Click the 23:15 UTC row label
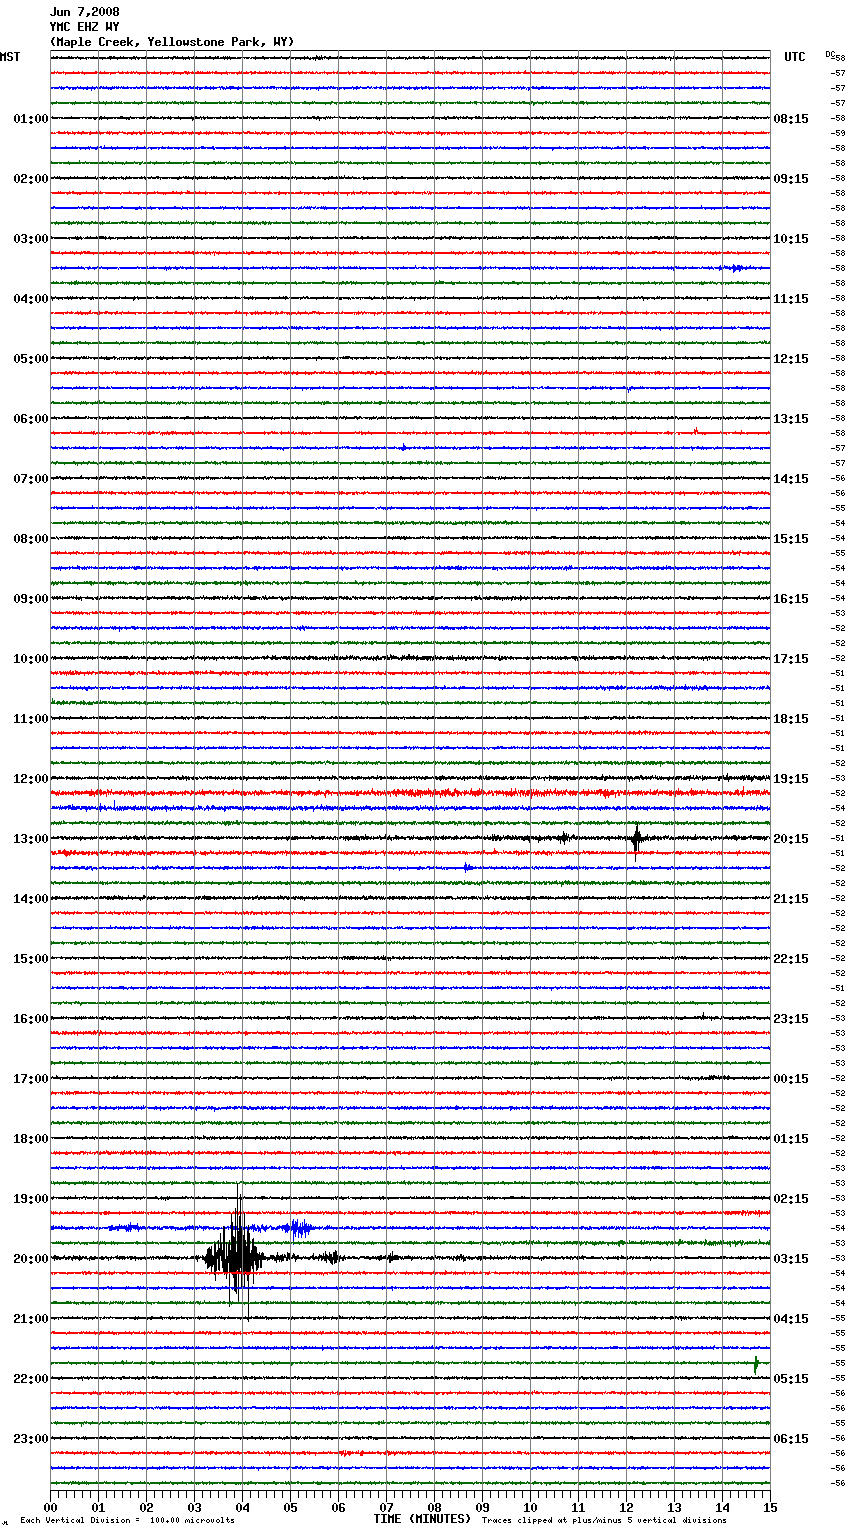This screenshot has height=1534, width=850. [791, 1019]
